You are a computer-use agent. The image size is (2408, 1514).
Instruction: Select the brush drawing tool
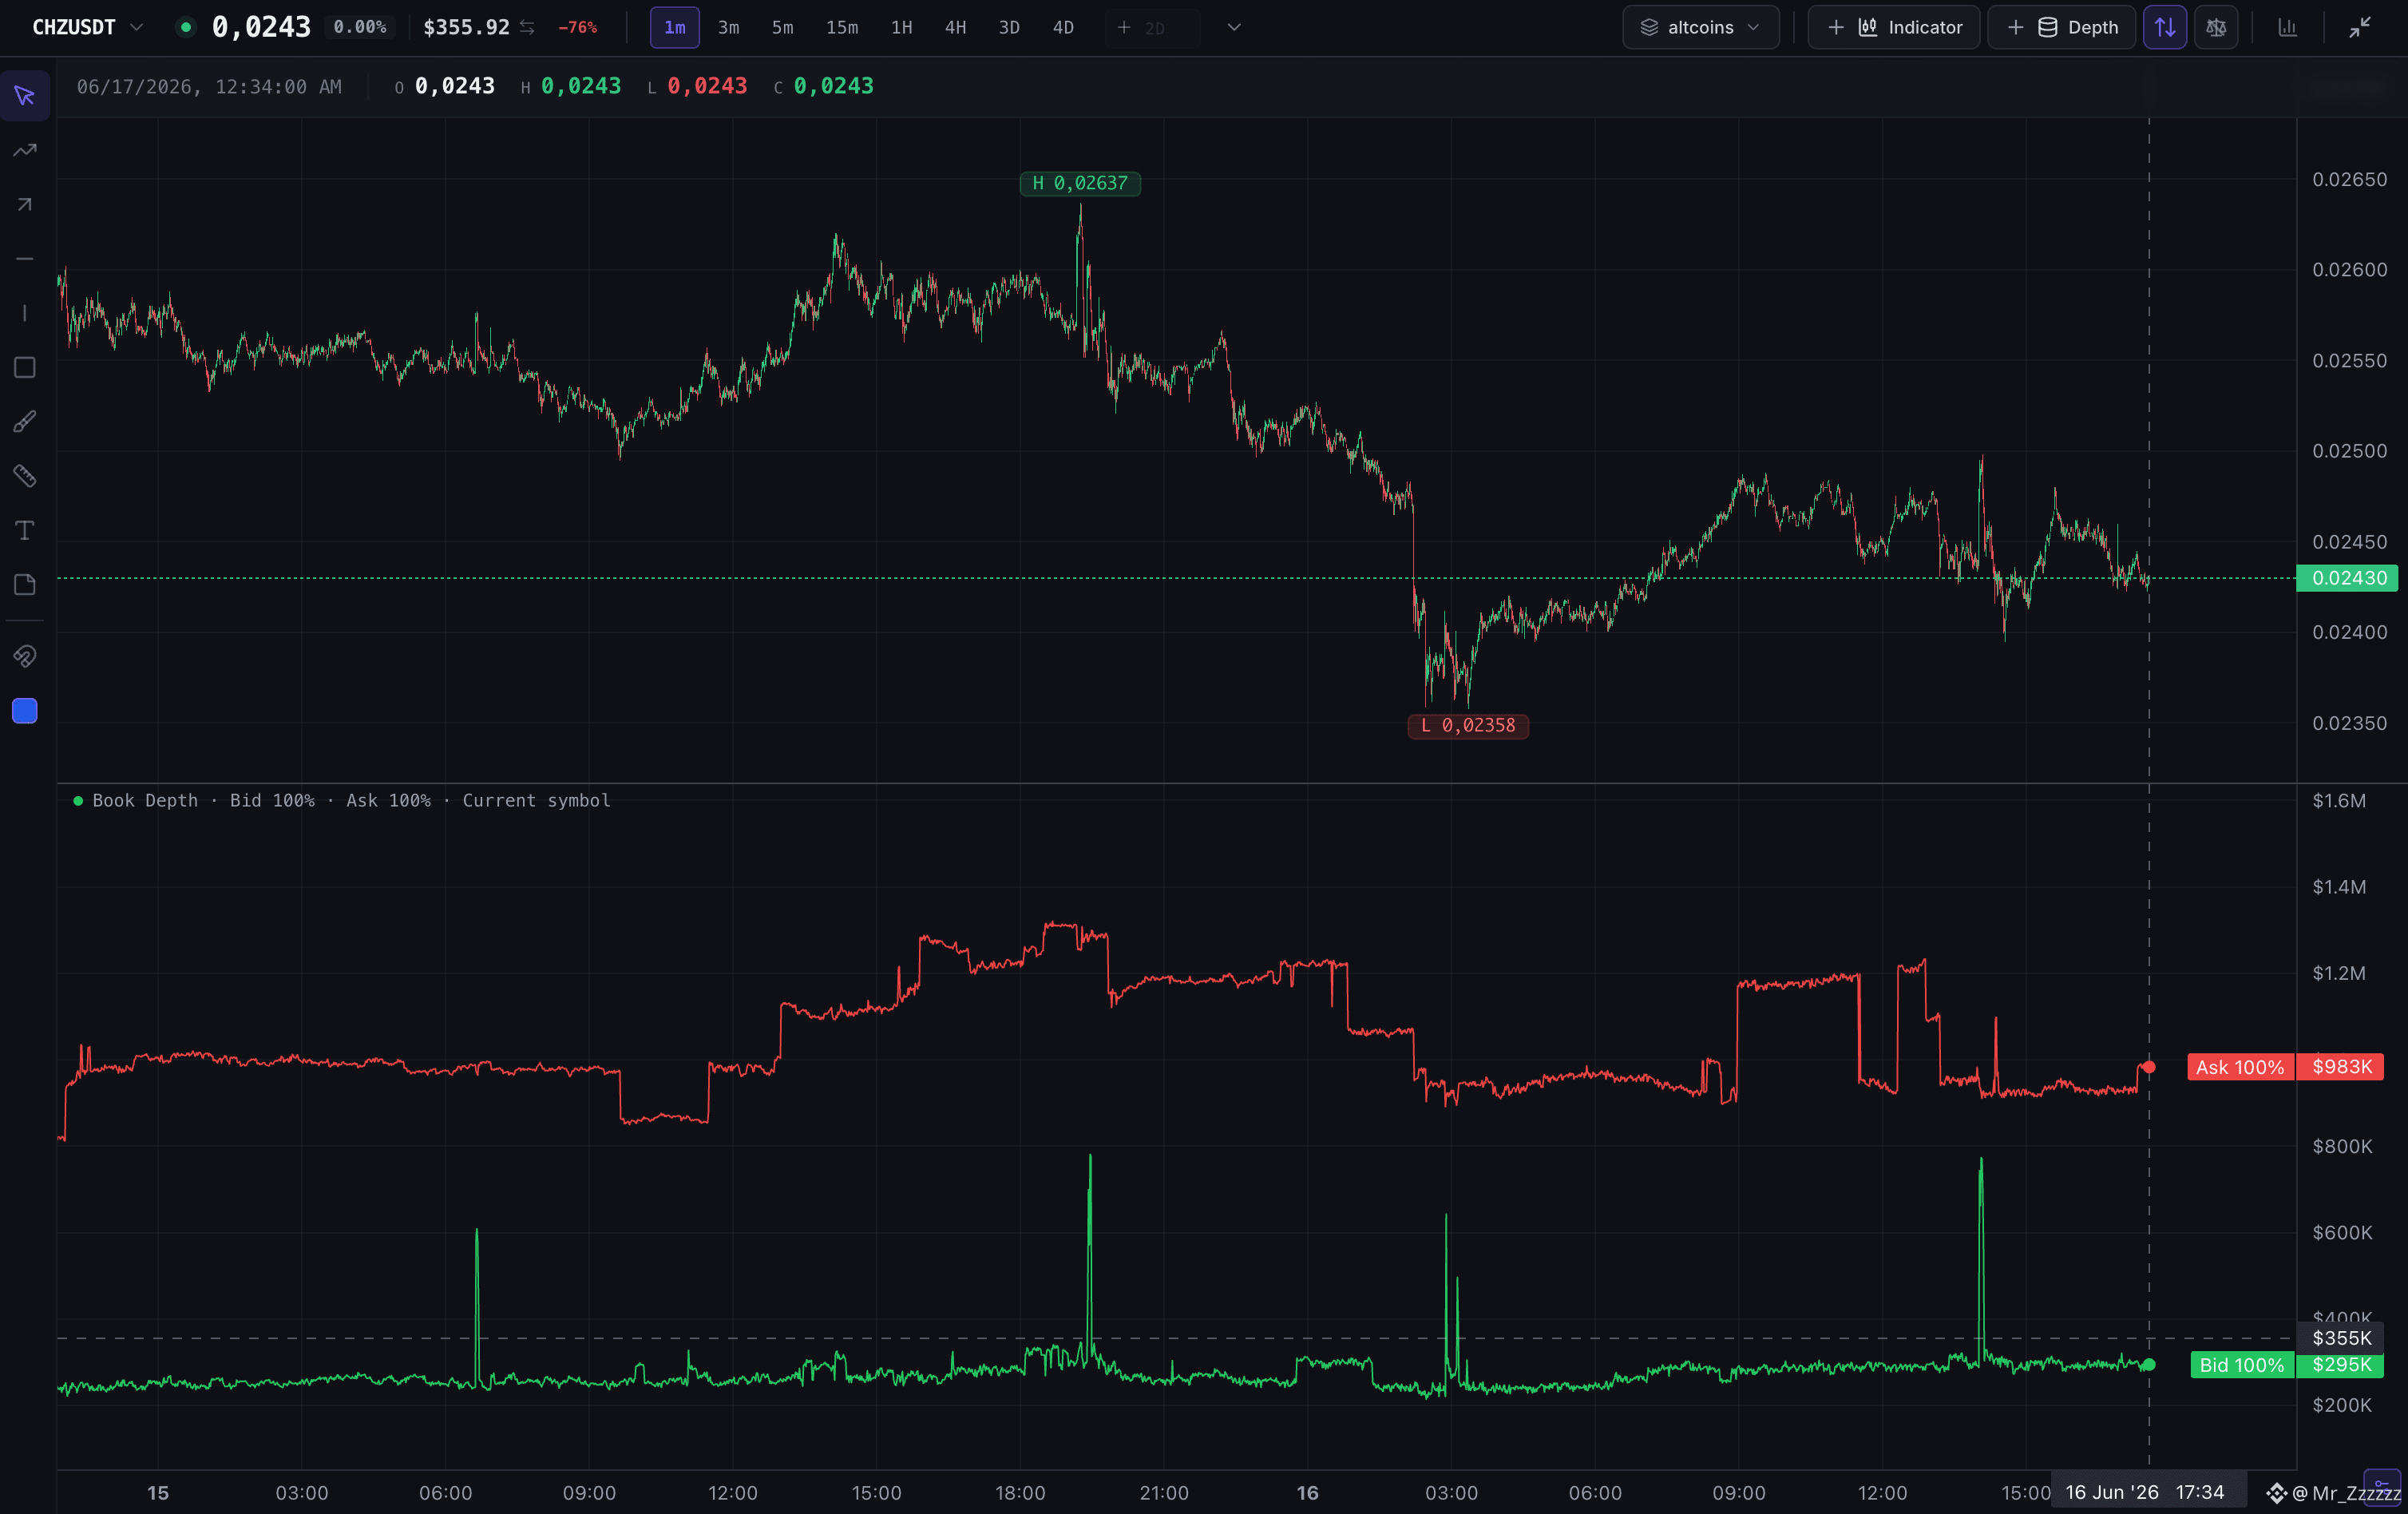pyautogui.click(x=25, y=421)
